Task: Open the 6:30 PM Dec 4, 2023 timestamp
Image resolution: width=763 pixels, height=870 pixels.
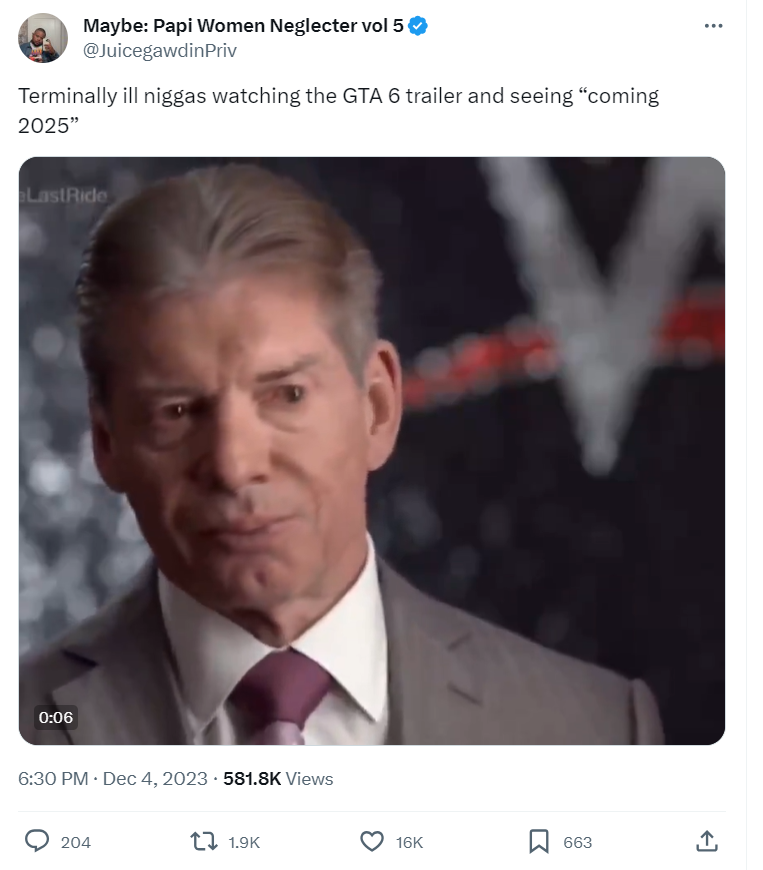Action: click(113, 778)
